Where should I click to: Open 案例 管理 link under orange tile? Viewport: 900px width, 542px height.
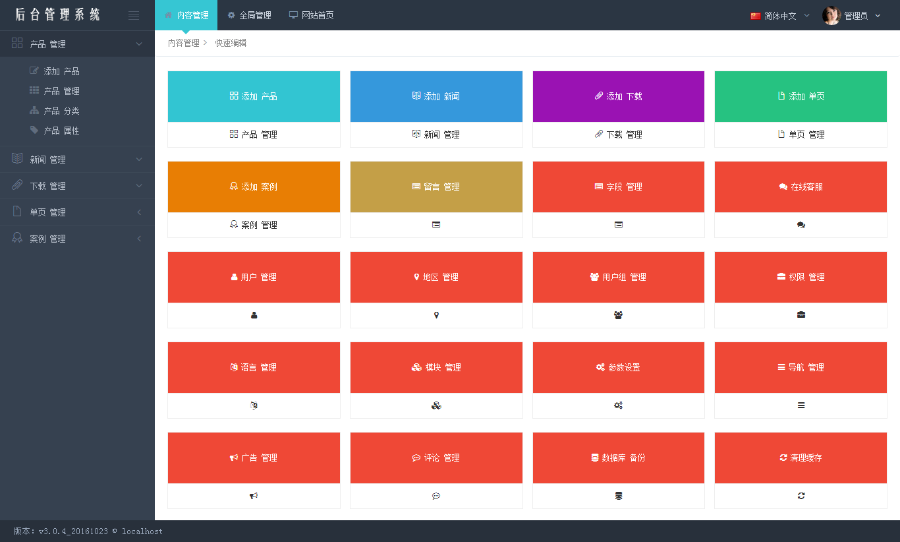click(254, 224)
